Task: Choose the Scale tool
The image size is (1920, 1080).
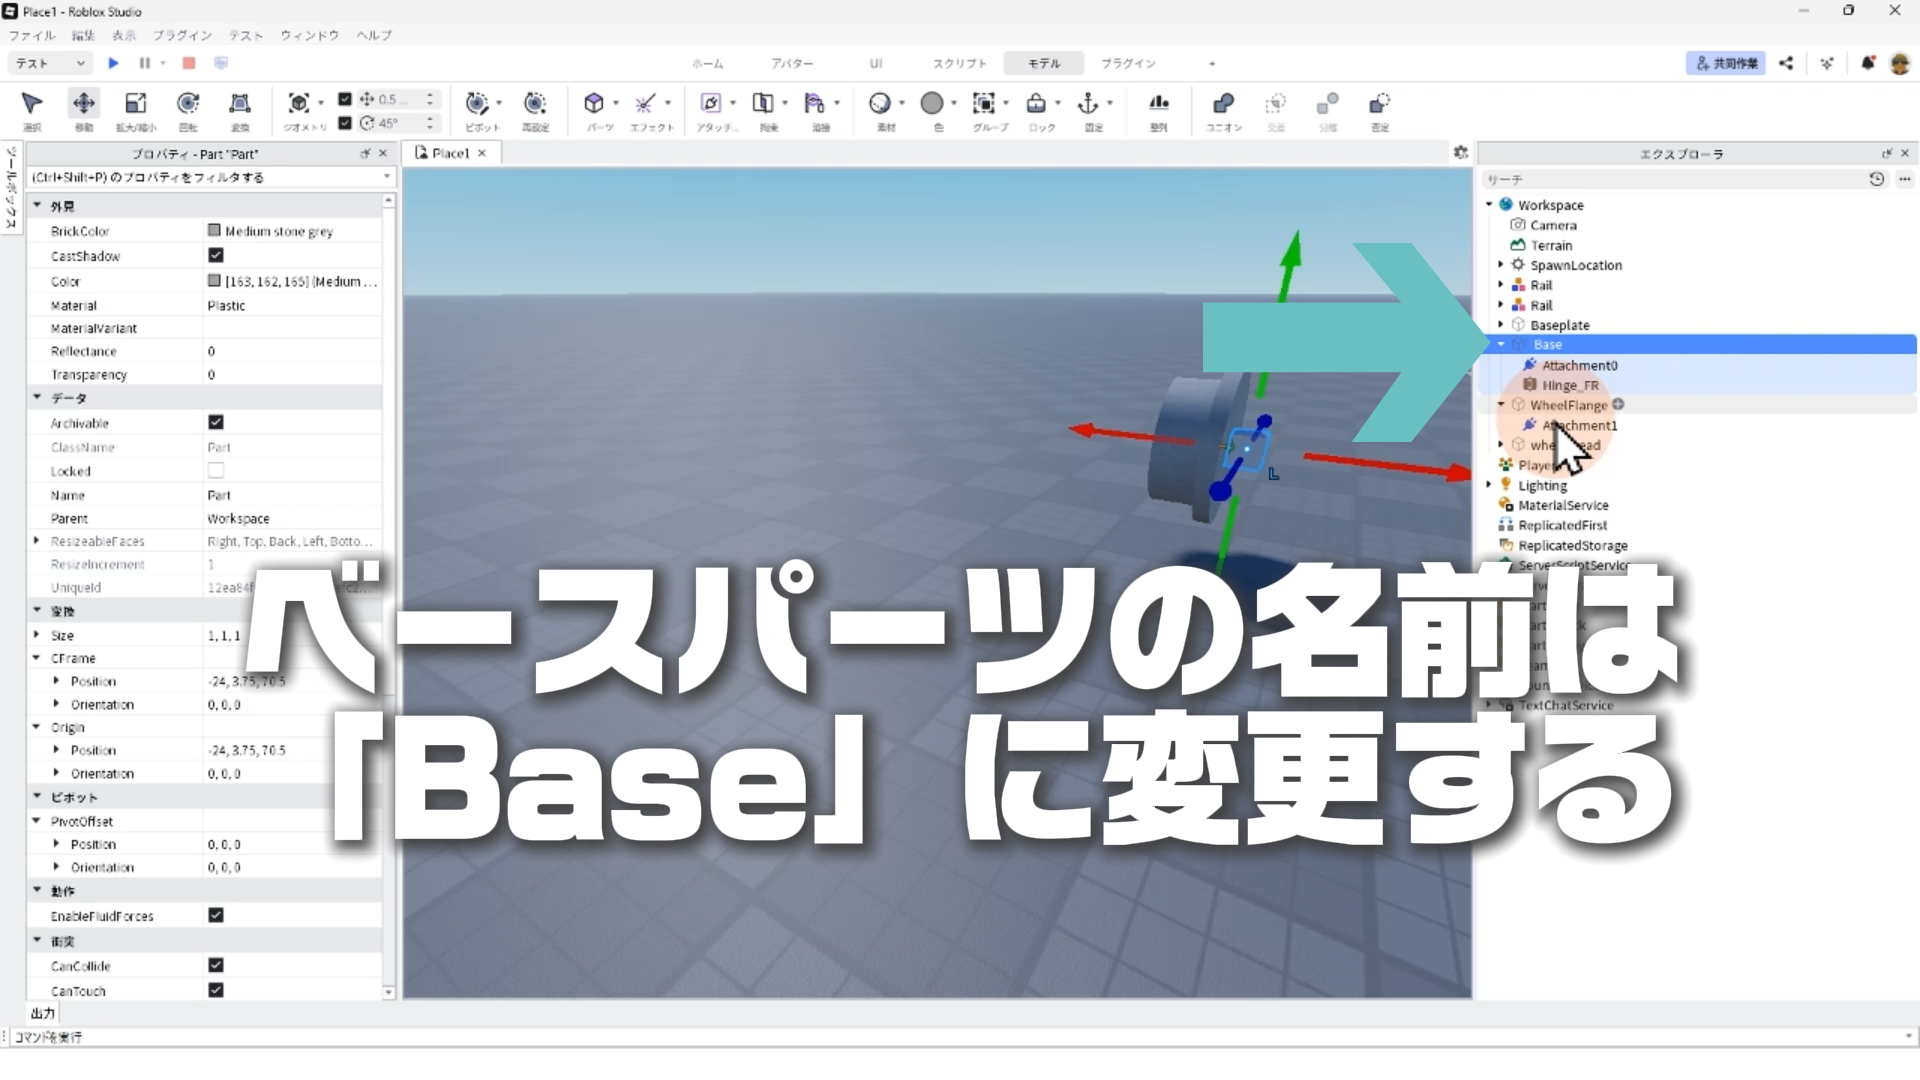Action: click(x=135, y=104)
